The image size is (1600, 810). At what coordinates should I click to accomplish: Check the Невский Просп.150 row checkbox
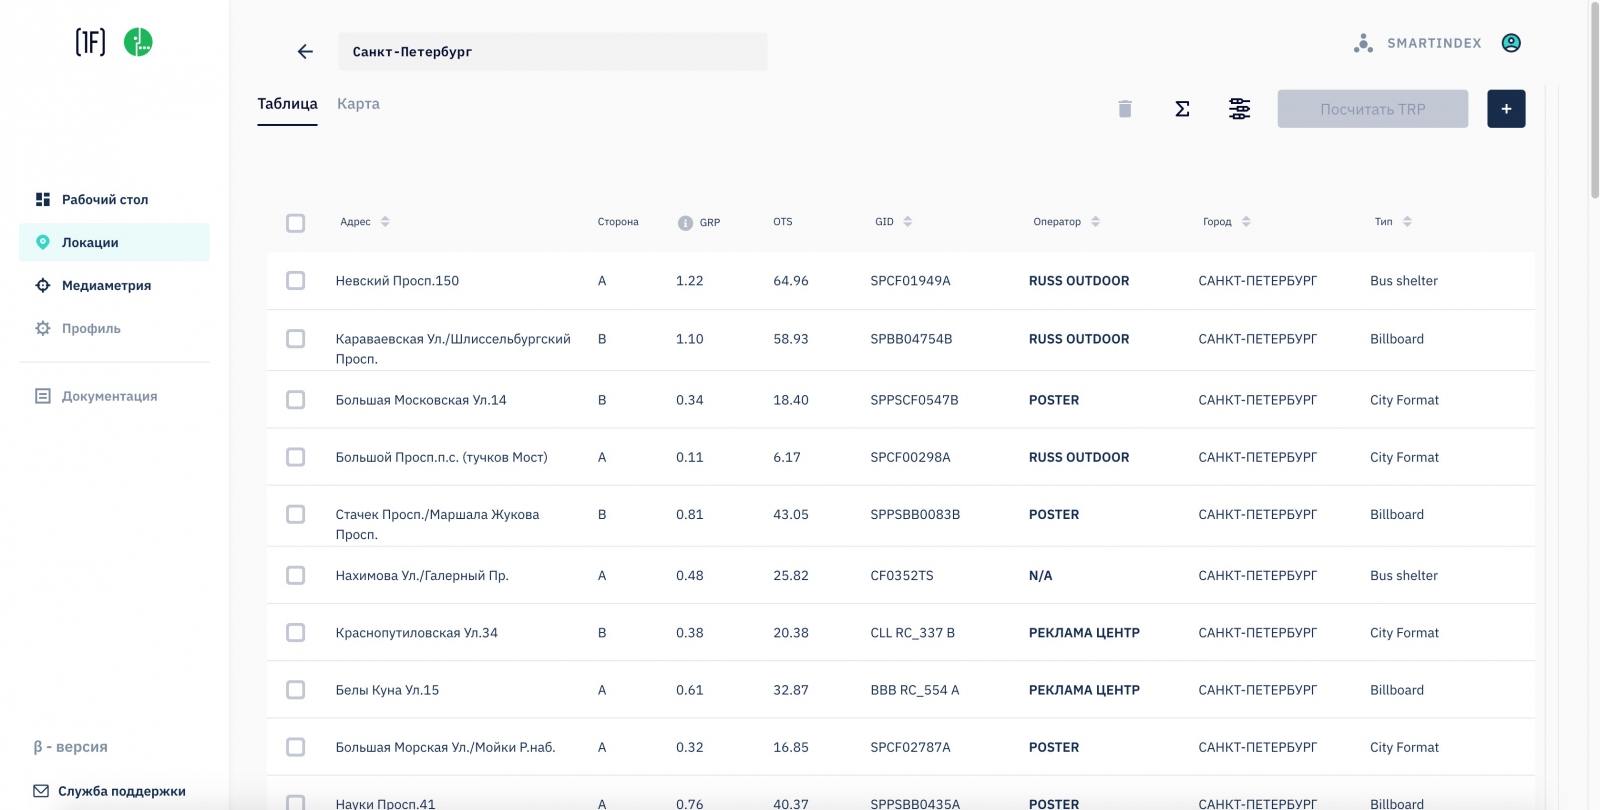[x=295, y=281]
